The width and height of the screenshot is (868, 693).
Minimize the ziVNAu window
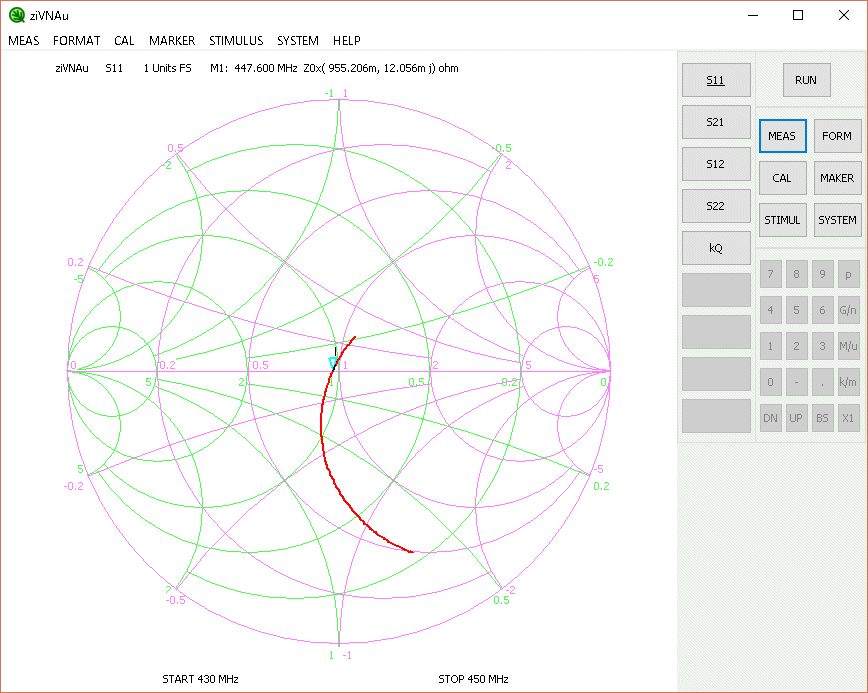coord(753,15)
